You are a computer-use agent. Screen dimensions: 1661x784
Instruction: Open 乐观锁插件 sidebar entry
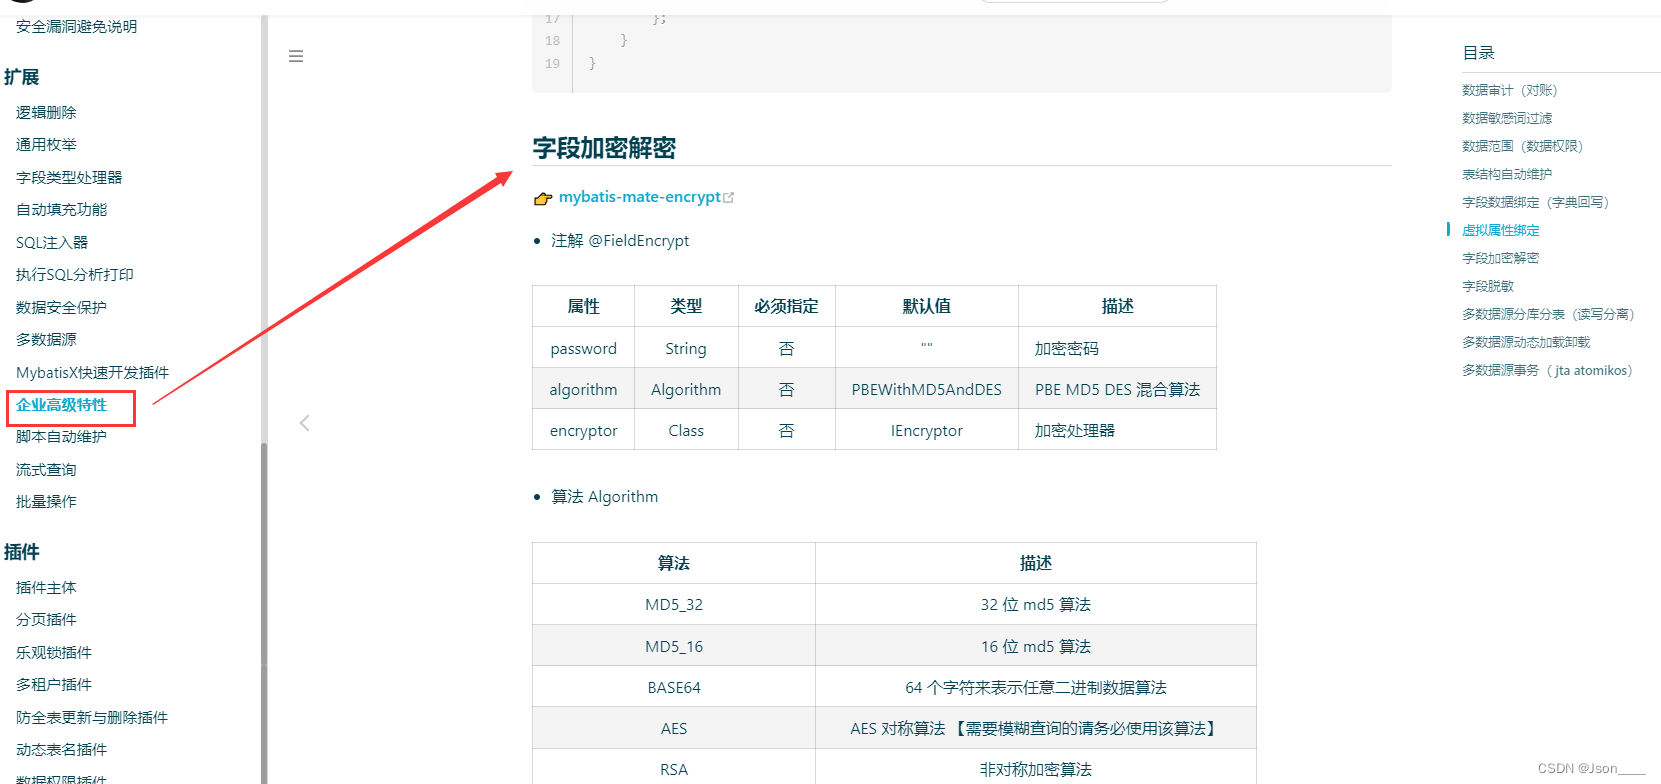coord(54,652)
